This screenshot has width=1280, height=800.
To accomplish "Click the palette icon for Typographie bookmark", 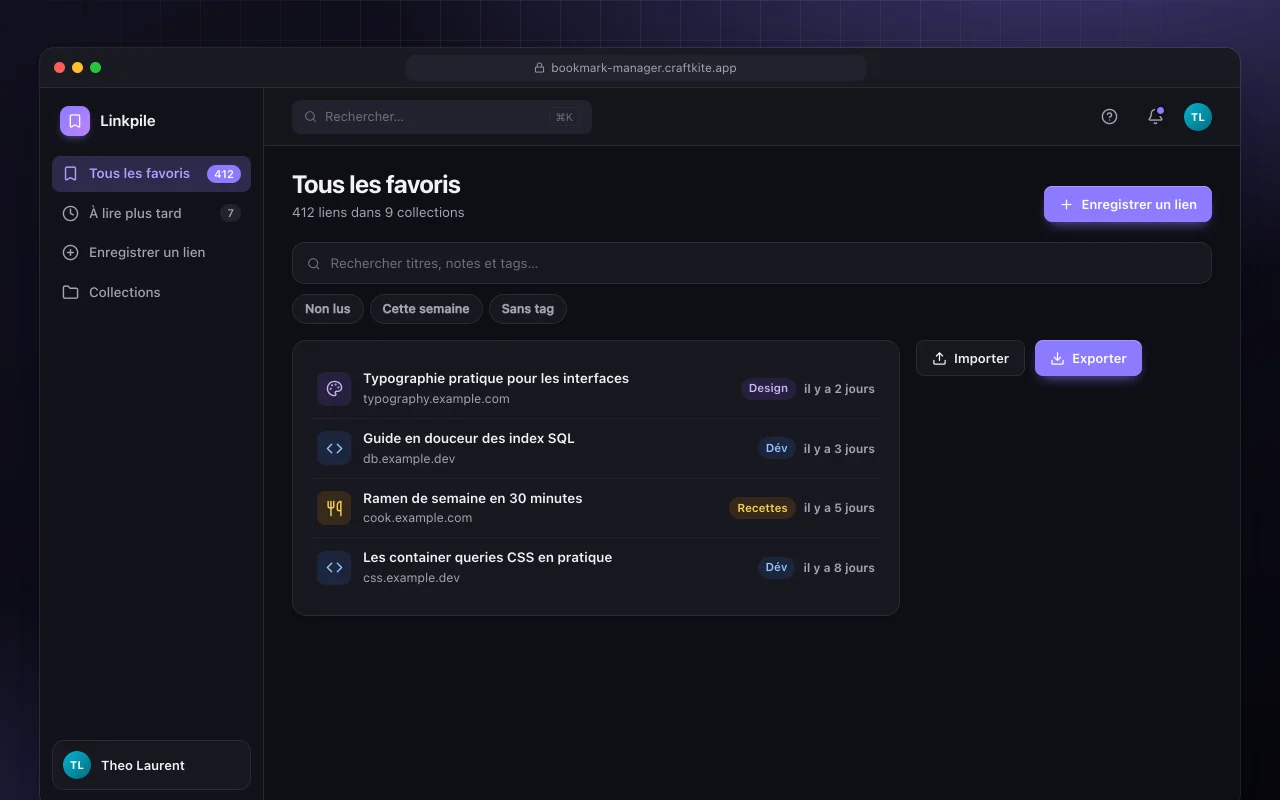I will coord(334,389).
